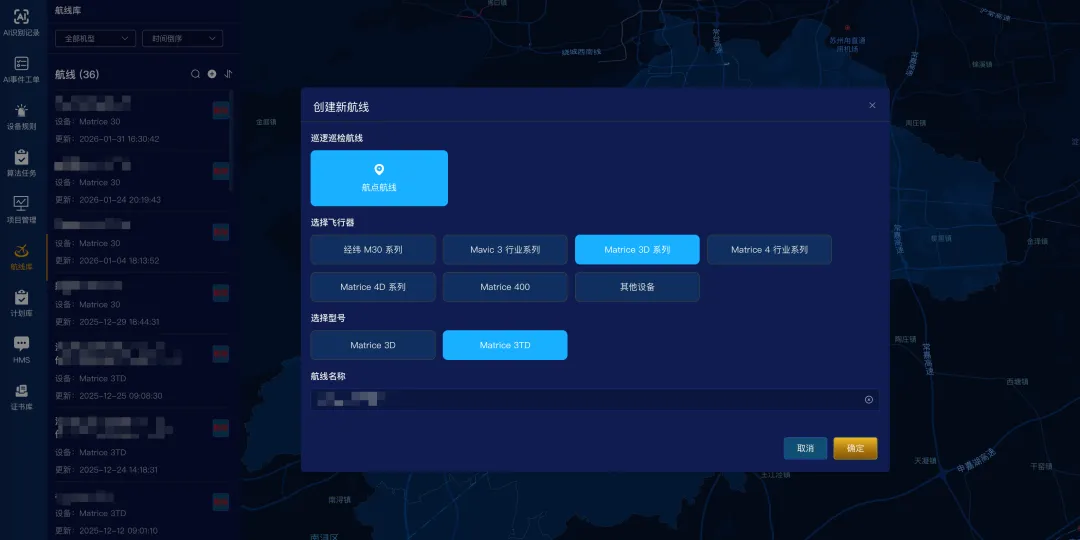Click the 航线名称 input field
This screenshot has height=540, width=1080.
click(594, 399)
